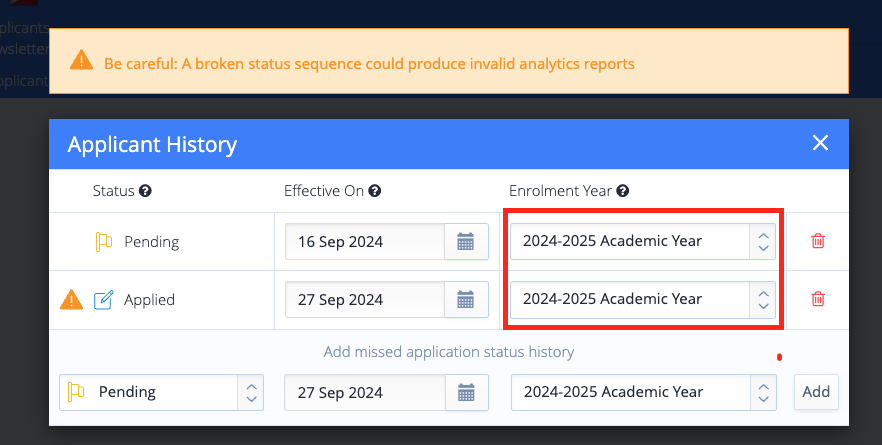Click the warning icon in the alert banner
Screen dimensions: 882x445
(x=82, y=60)
